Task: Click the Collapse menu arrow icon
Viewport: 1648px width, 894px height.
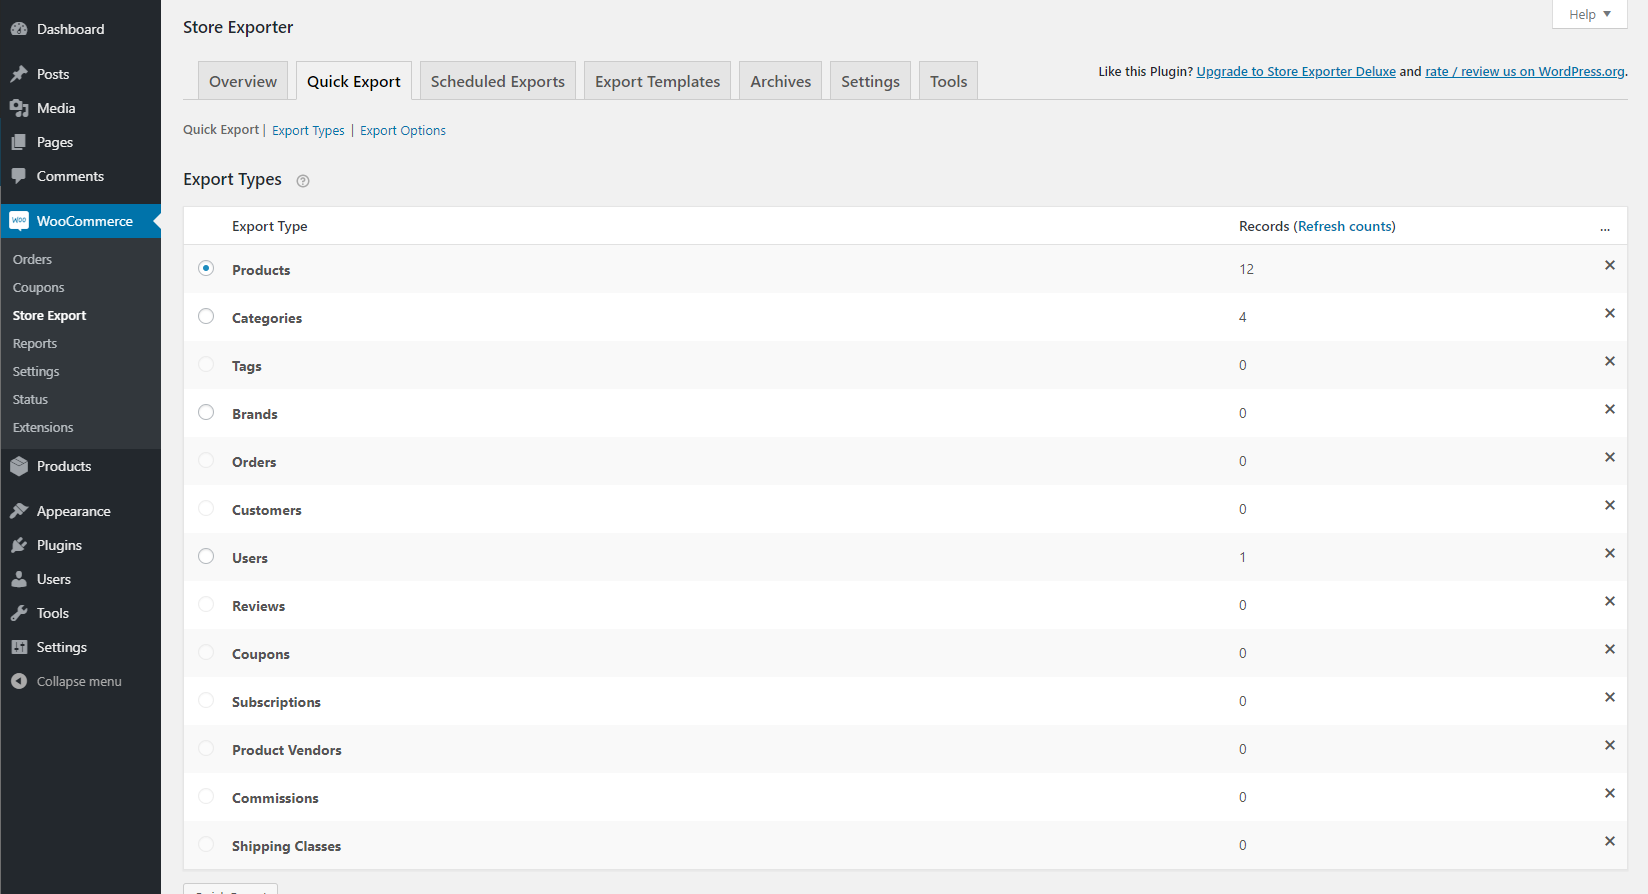Action: click(x=19, y=681)
